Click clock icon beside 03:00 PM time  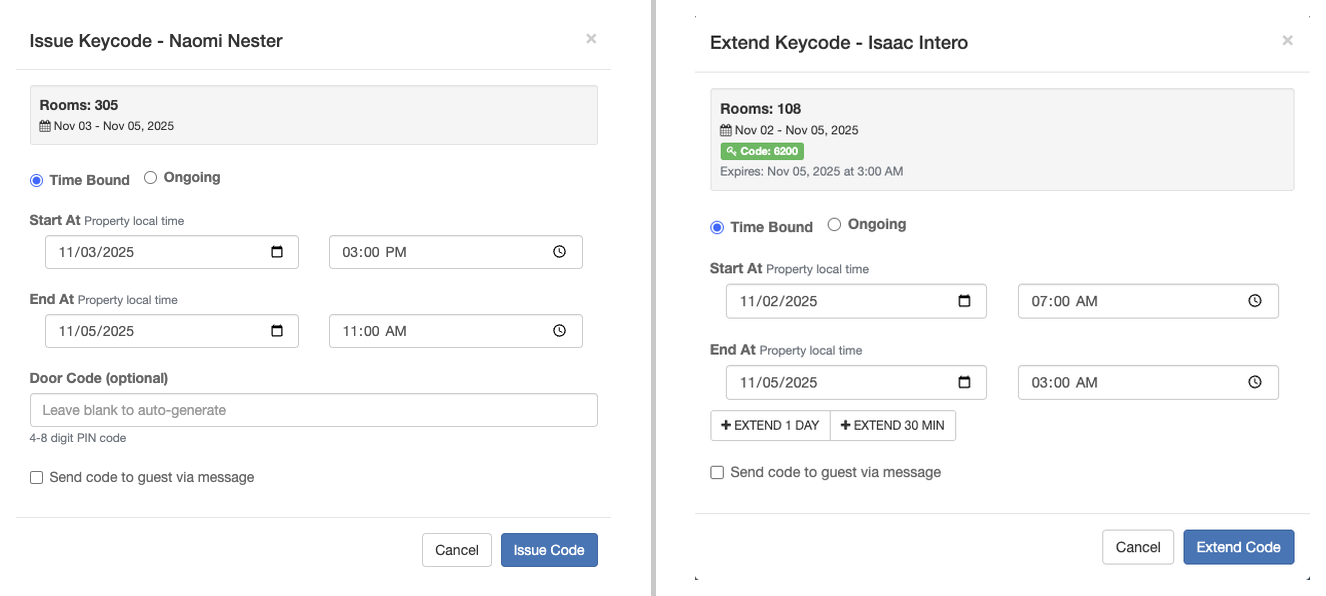click(x=560, y=252)
